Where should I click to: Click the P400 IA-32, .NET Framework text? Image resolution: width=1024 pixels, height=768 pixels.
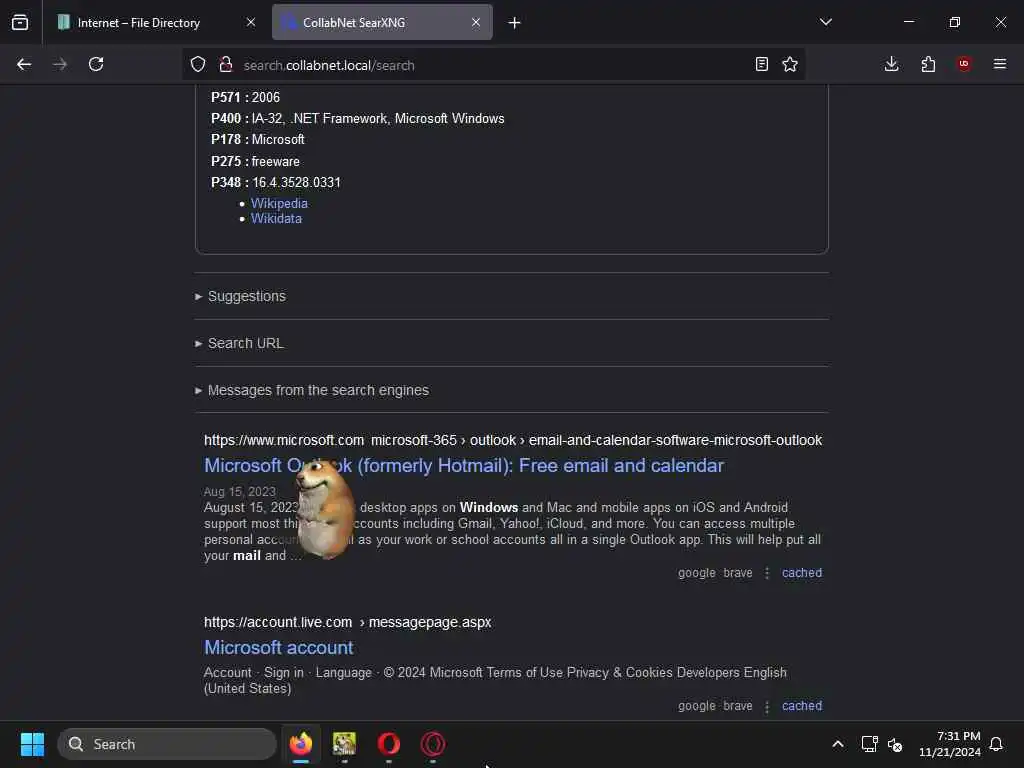(357, 118)
